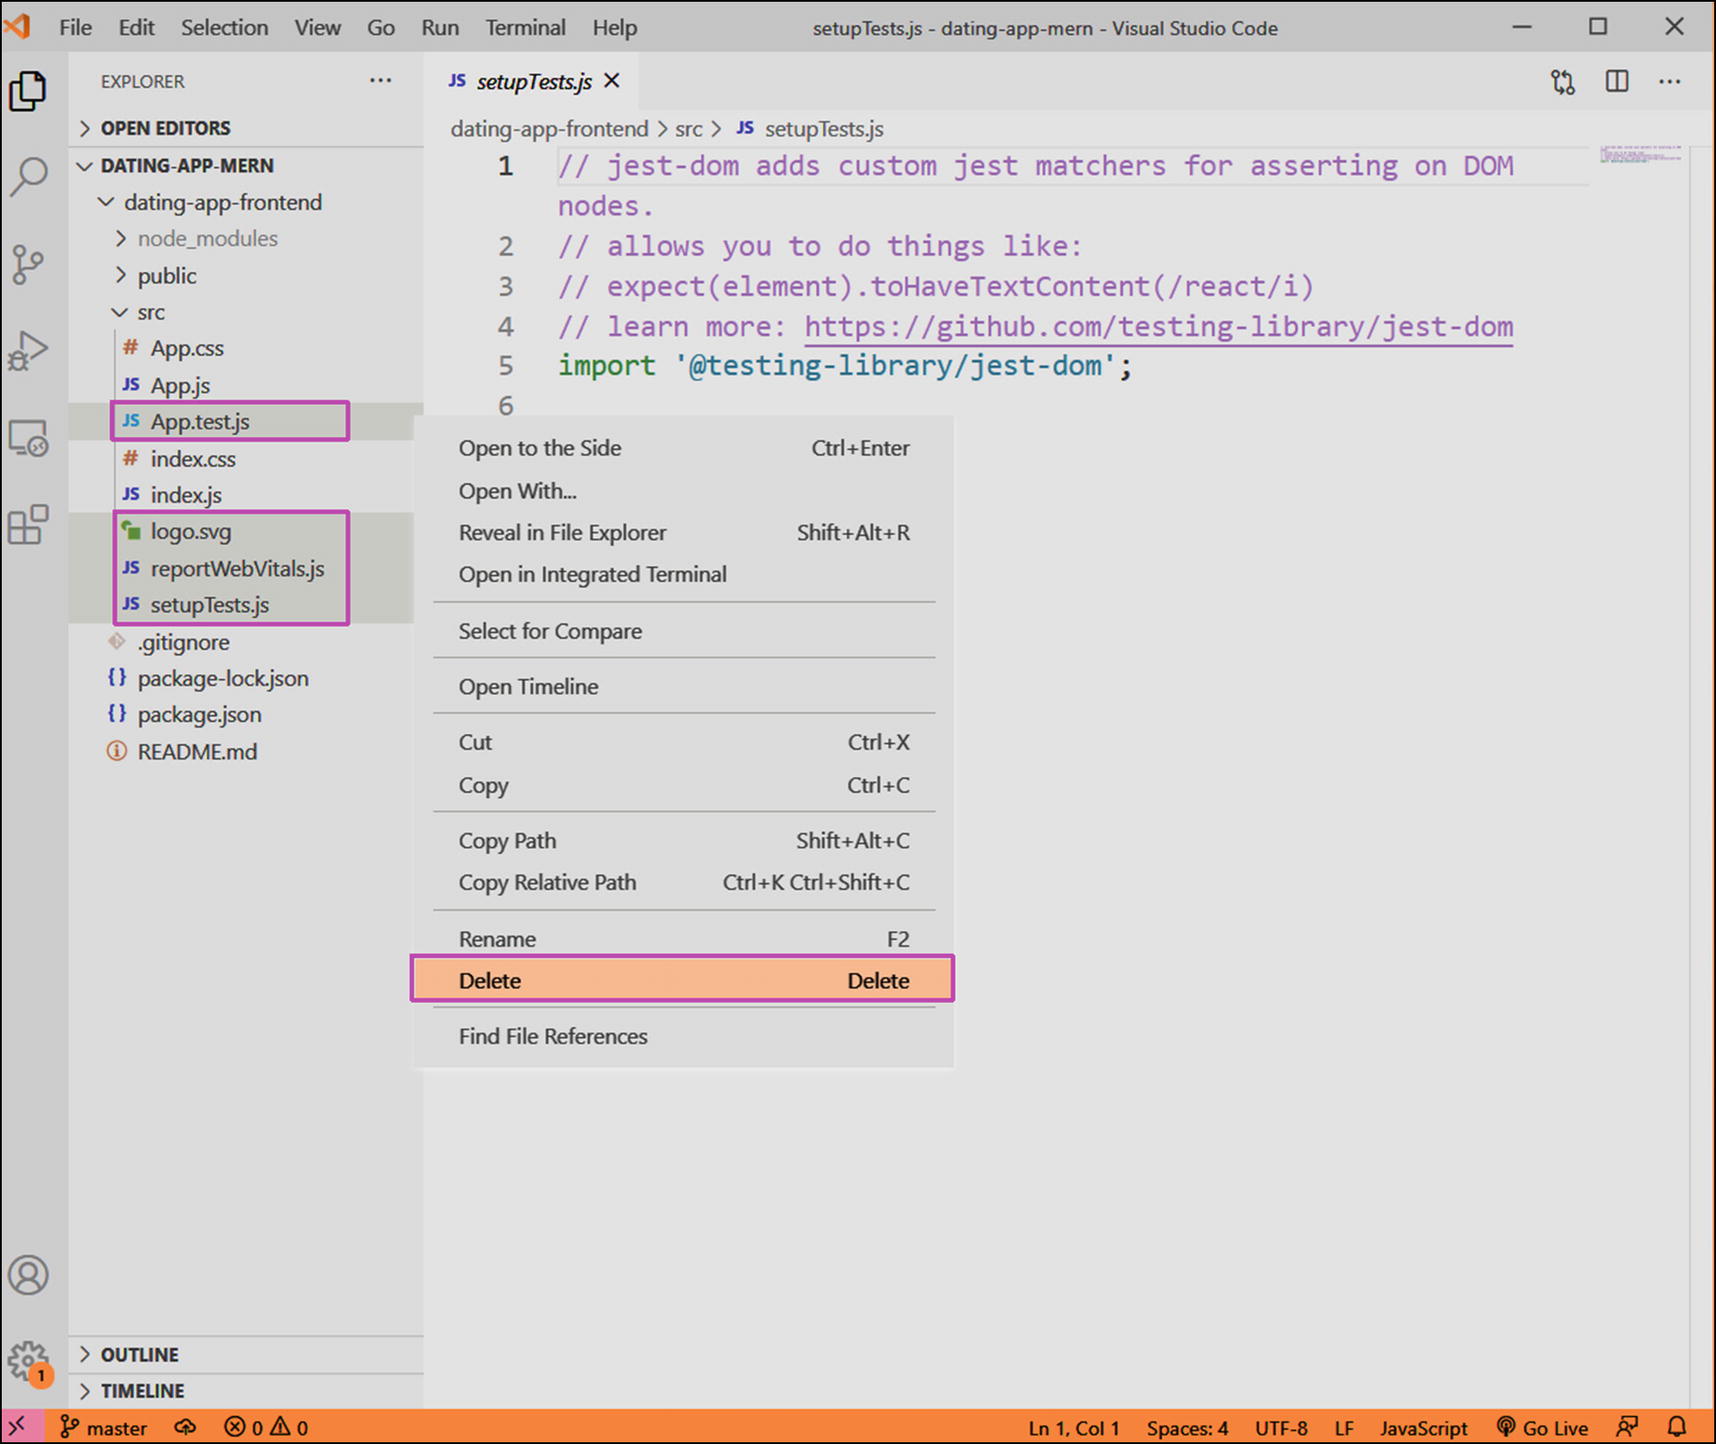Click Go Live in status bar
This screenshot has width=1716, height=1444.
click(x=1543, y=1427)
